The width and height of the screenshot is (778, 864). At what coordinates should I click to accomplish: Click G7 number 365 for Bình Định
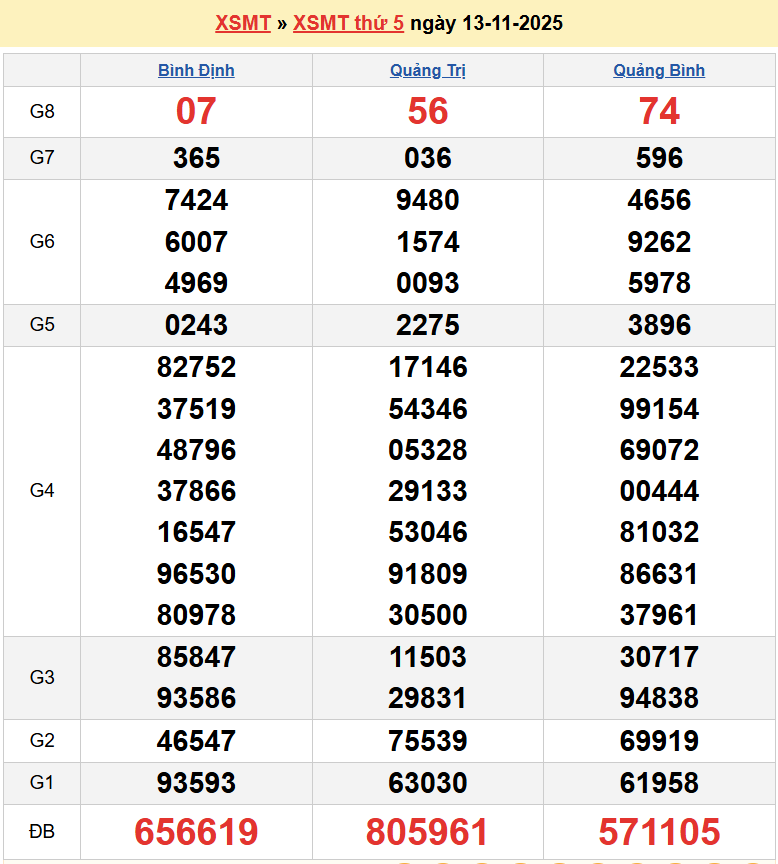coord(196,158)
